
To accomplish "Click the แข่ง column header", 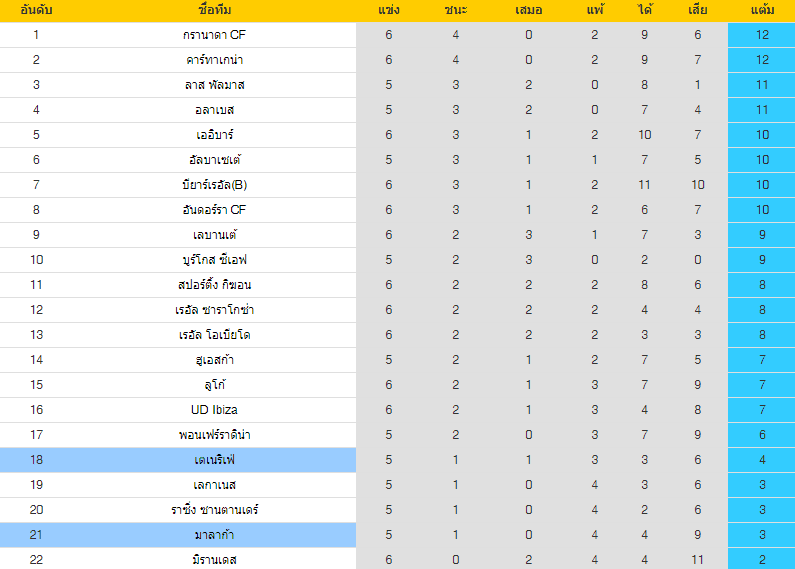I will click(x=389, y=10).
